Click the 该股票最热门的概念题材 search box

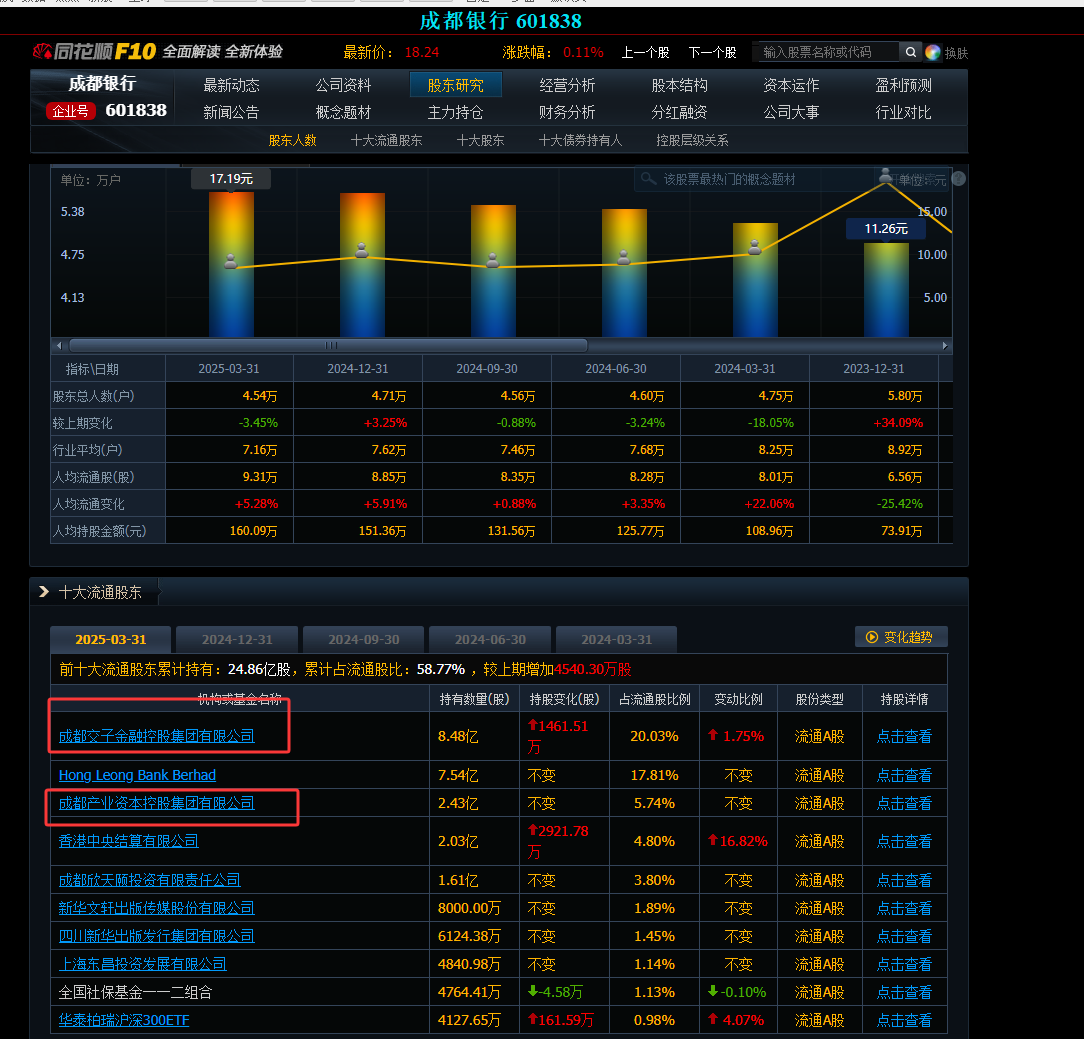point(754,179)
